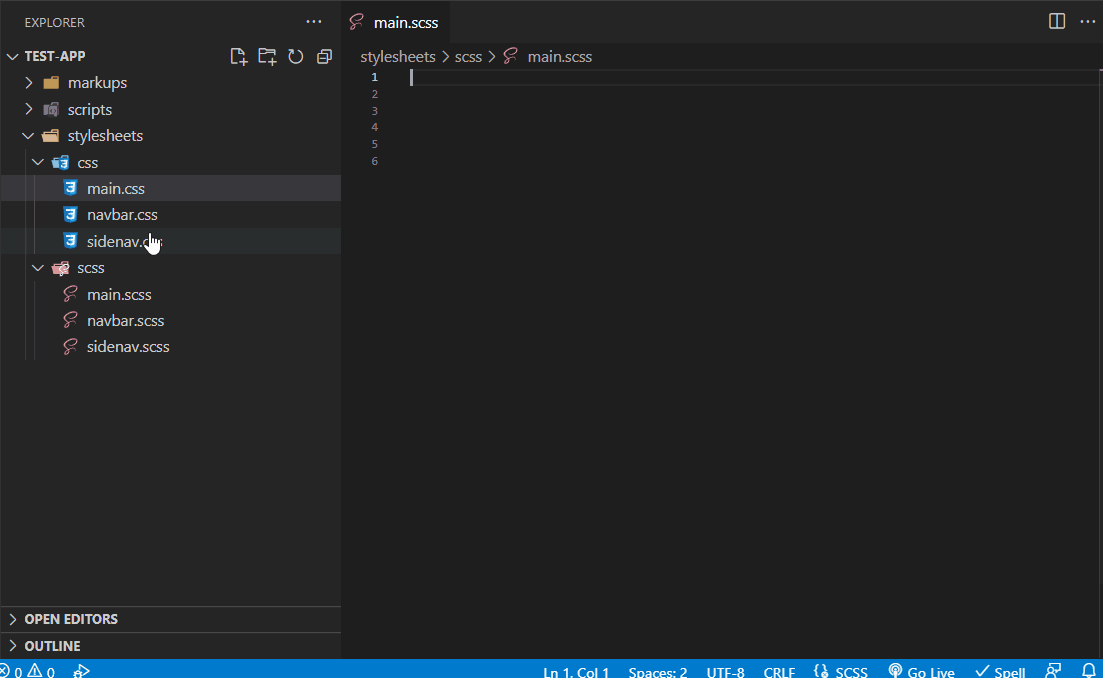Click the feedback icon in status bar
Screen dimensions: 1103x678
[x=1053, y=671]
